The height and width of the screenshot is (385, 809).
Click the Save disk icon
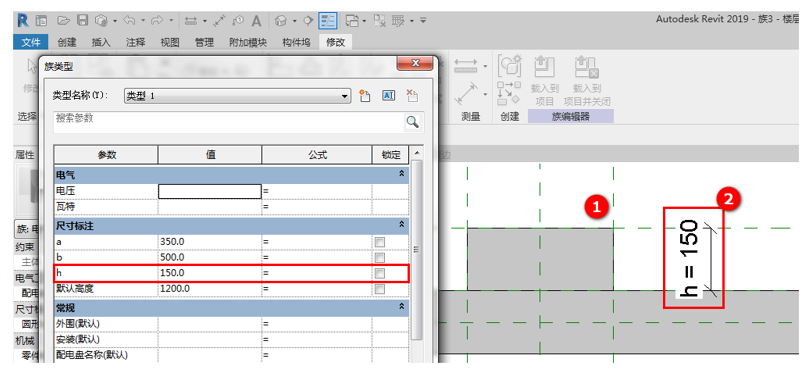[x=82, y=21]
